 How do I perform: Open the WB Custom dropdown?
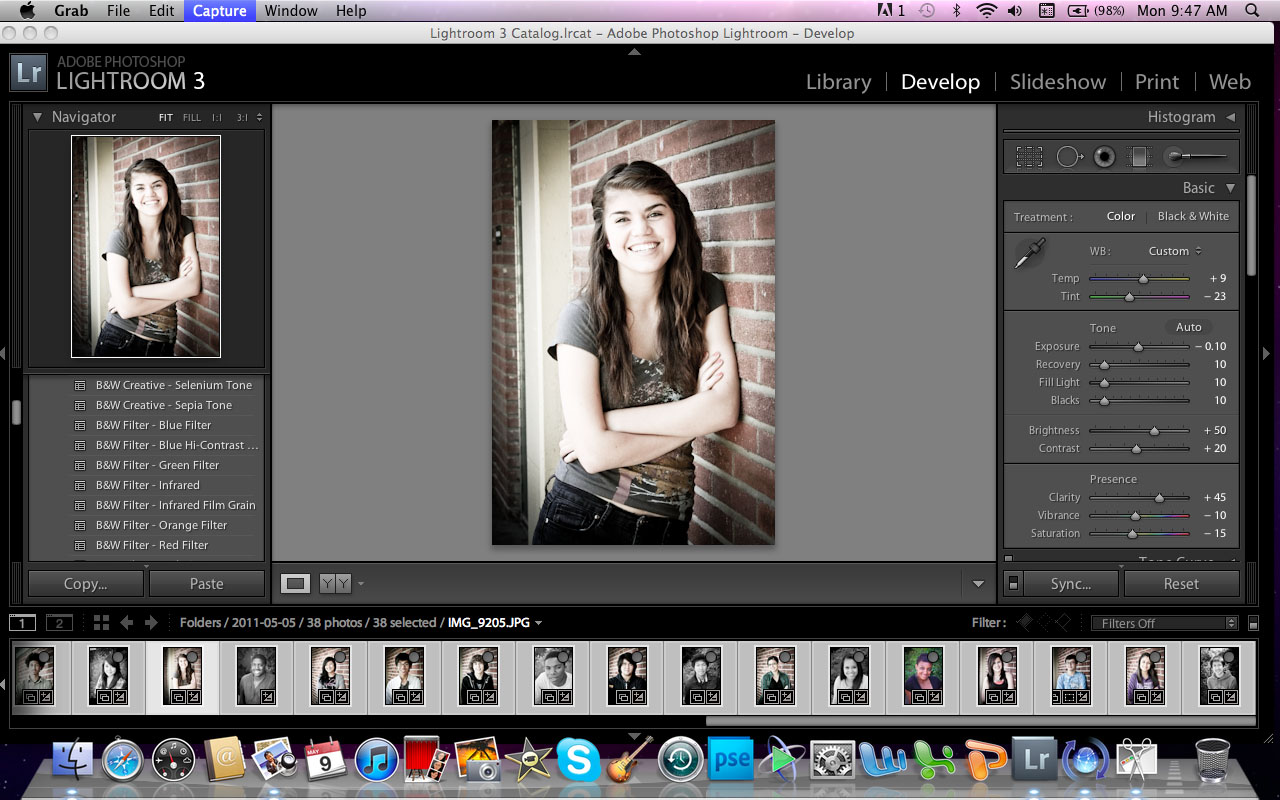1175,251
